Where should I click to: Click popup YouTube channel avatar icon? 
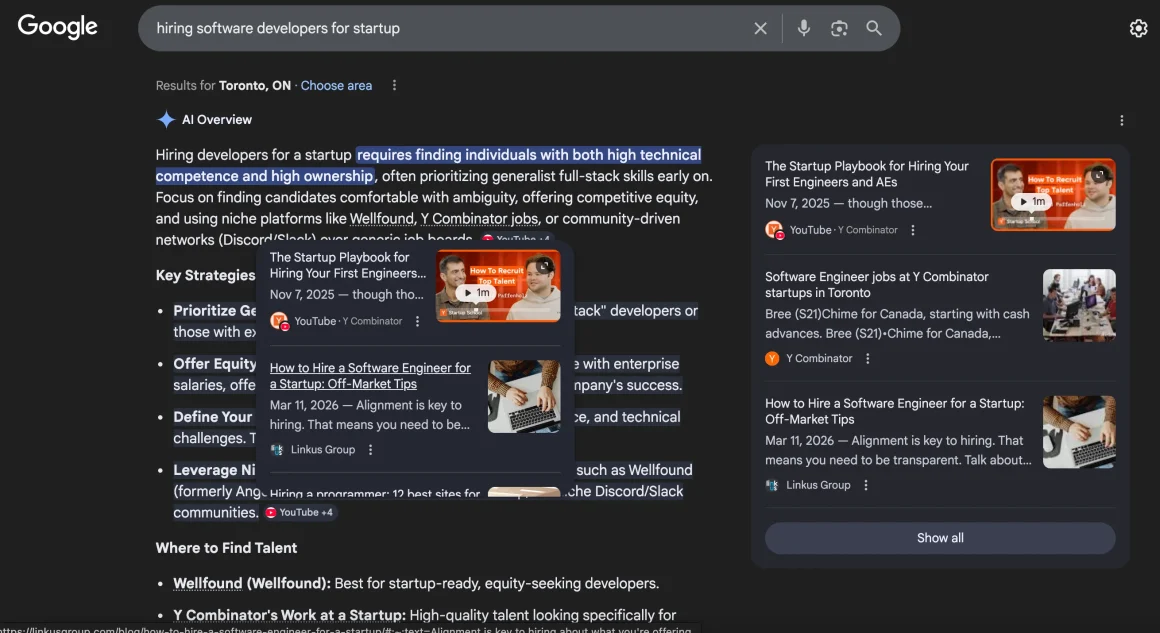click(x=279, y=322)
